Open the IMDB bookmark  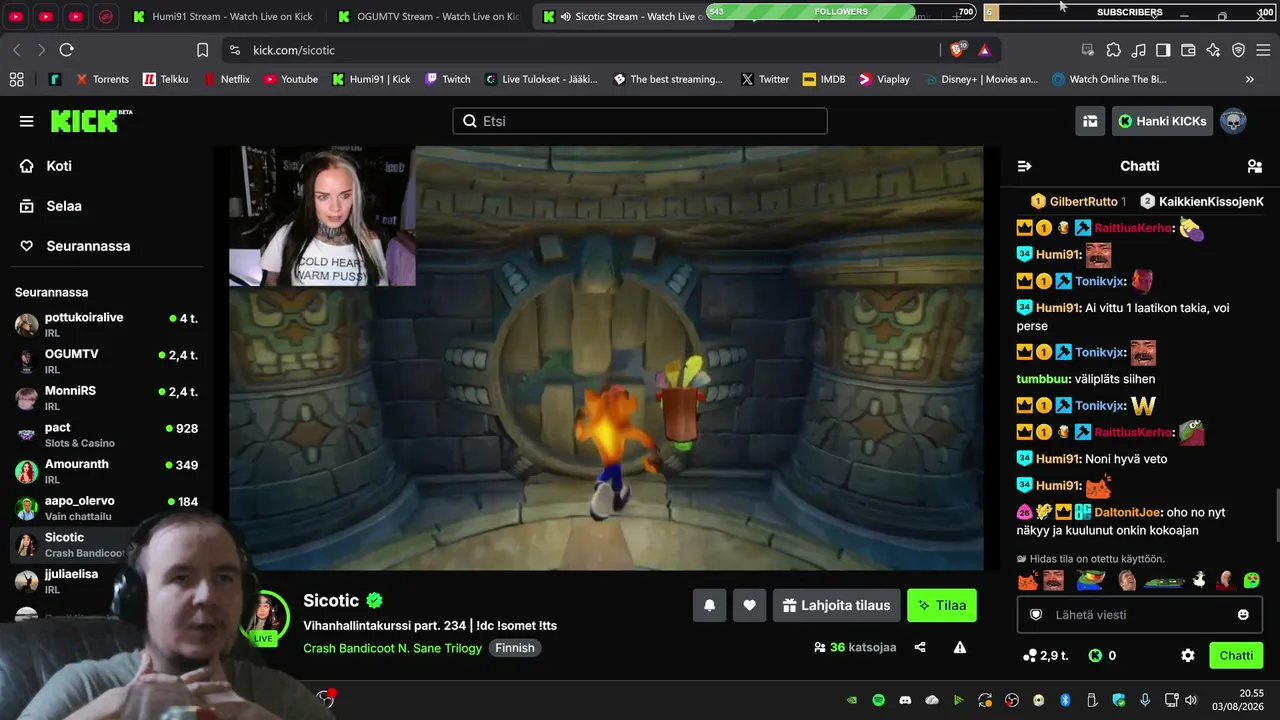click(x=823, y=79)
